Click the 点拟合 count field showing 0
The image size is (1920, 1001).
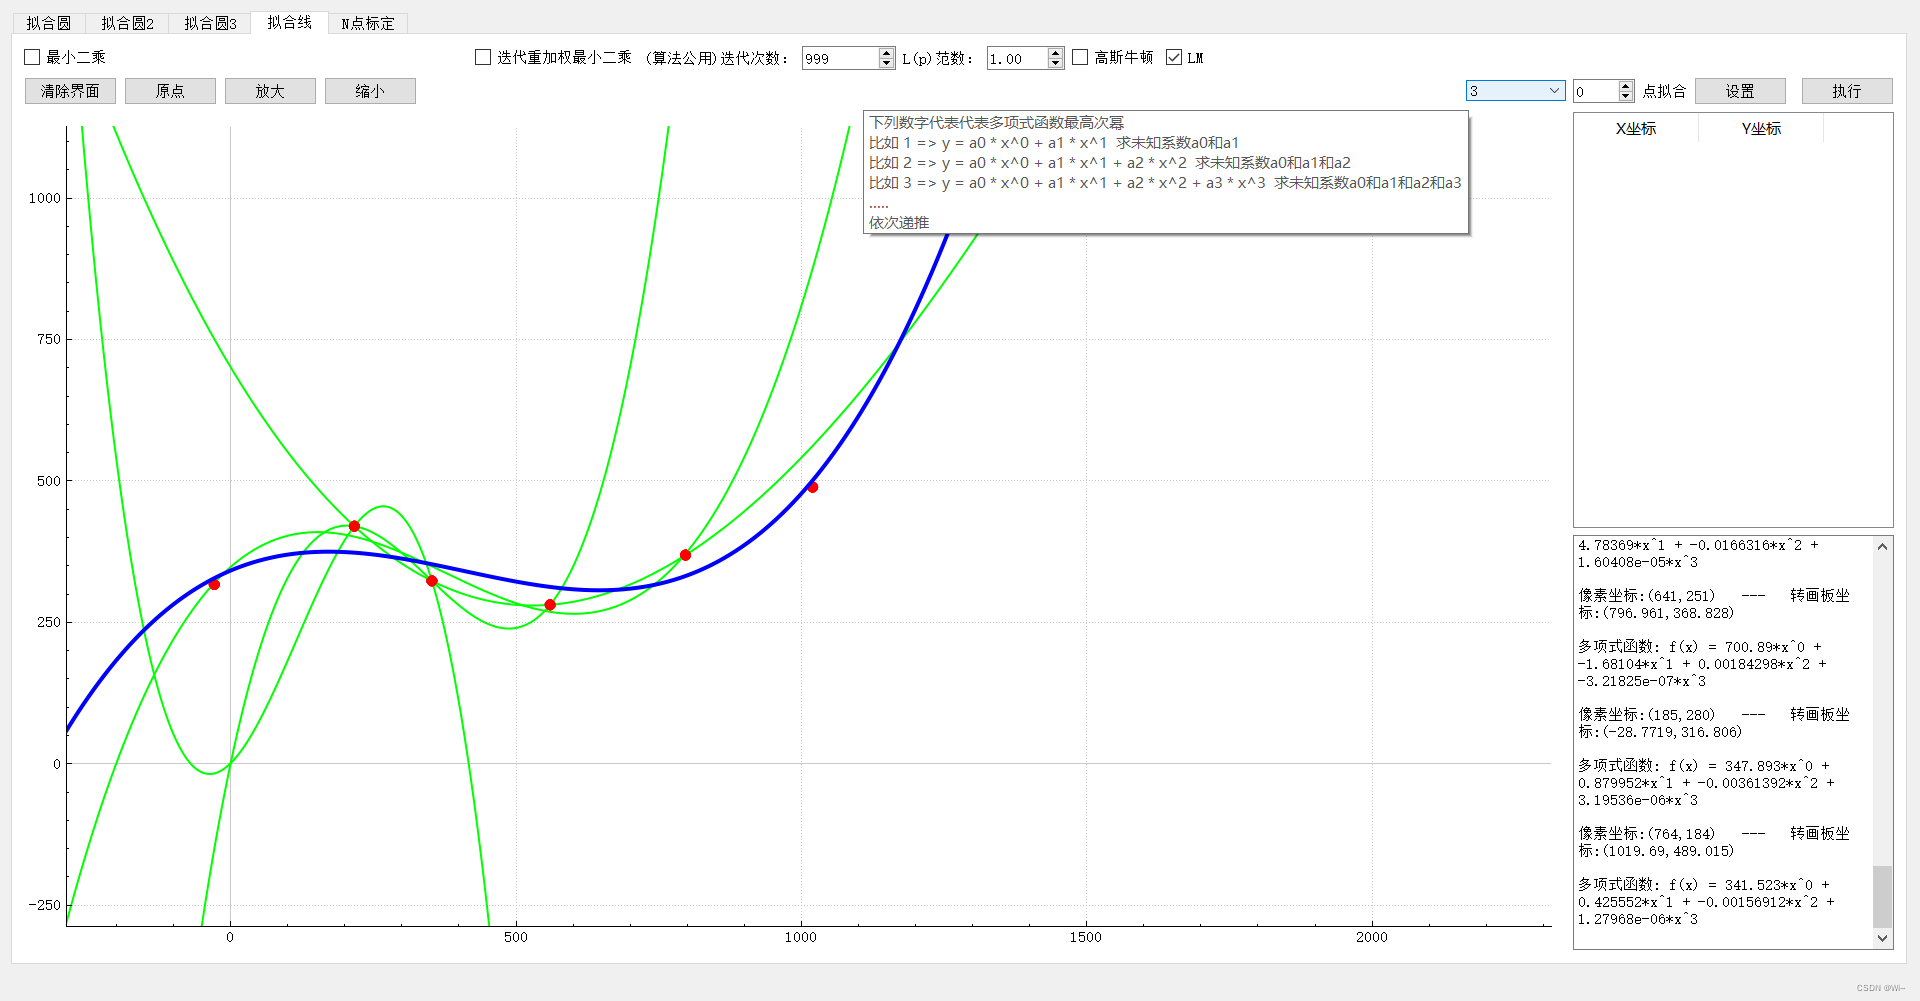[1595, 91]
